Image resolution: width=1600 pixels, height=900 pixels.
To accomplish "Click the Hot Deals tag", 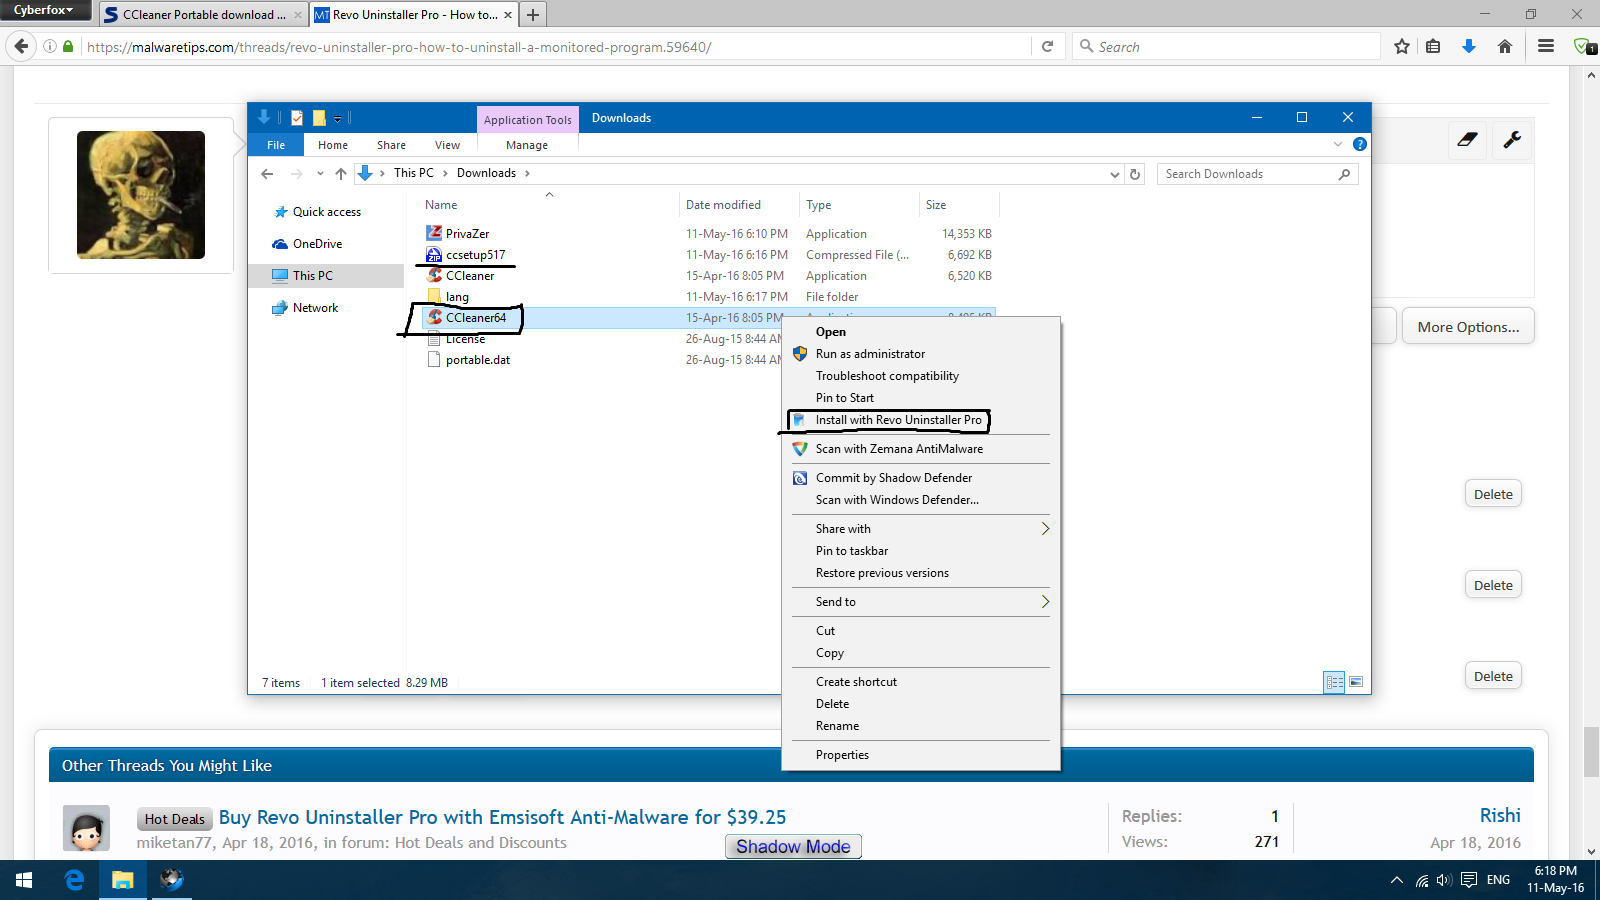I will [174, 819].
